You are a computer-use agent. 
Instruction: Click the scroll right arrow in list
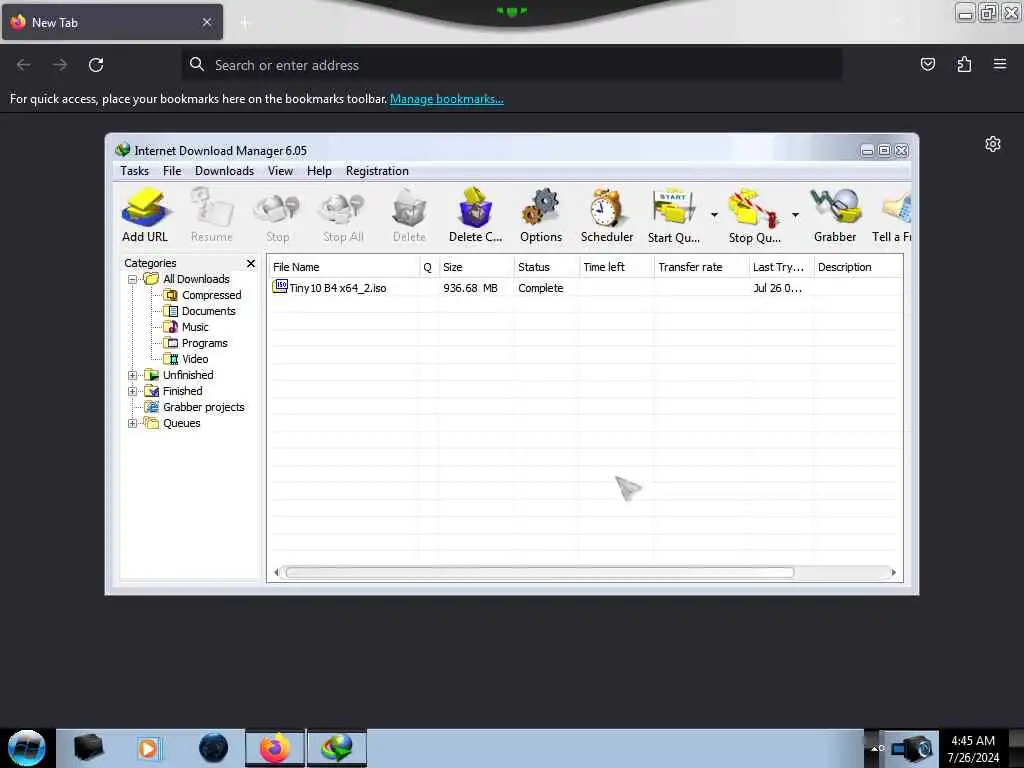893,573
